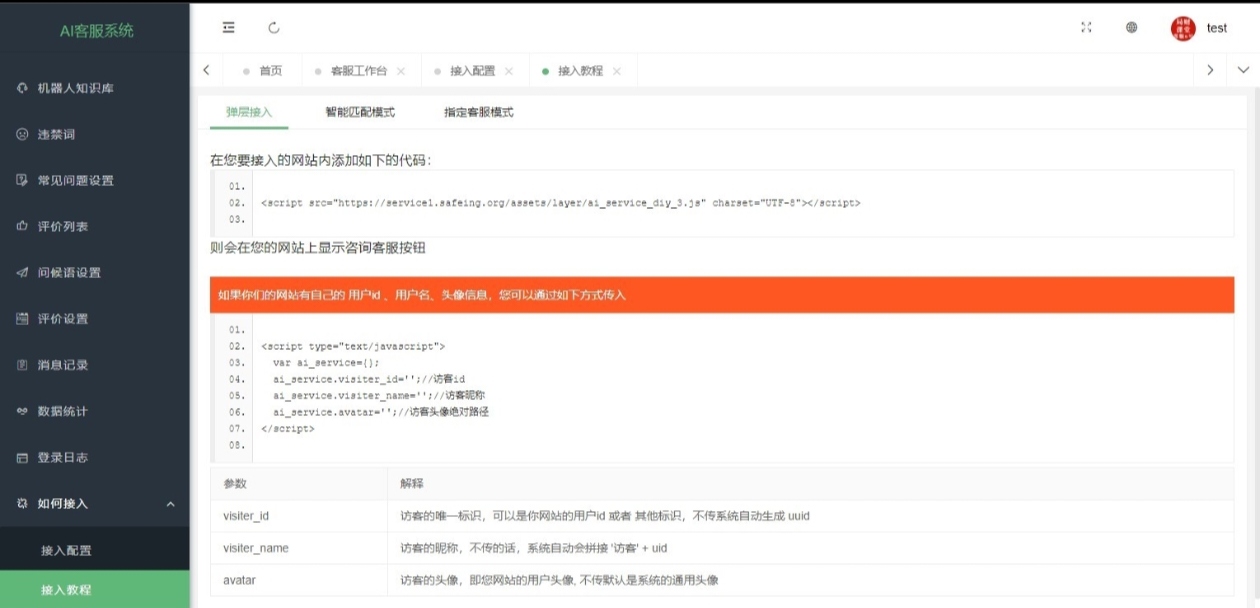Image resolution: width=1260 pixels, height=608 pixels.
Task: Click the visiter_name parameter cell
Action: (x=299, y=548)
